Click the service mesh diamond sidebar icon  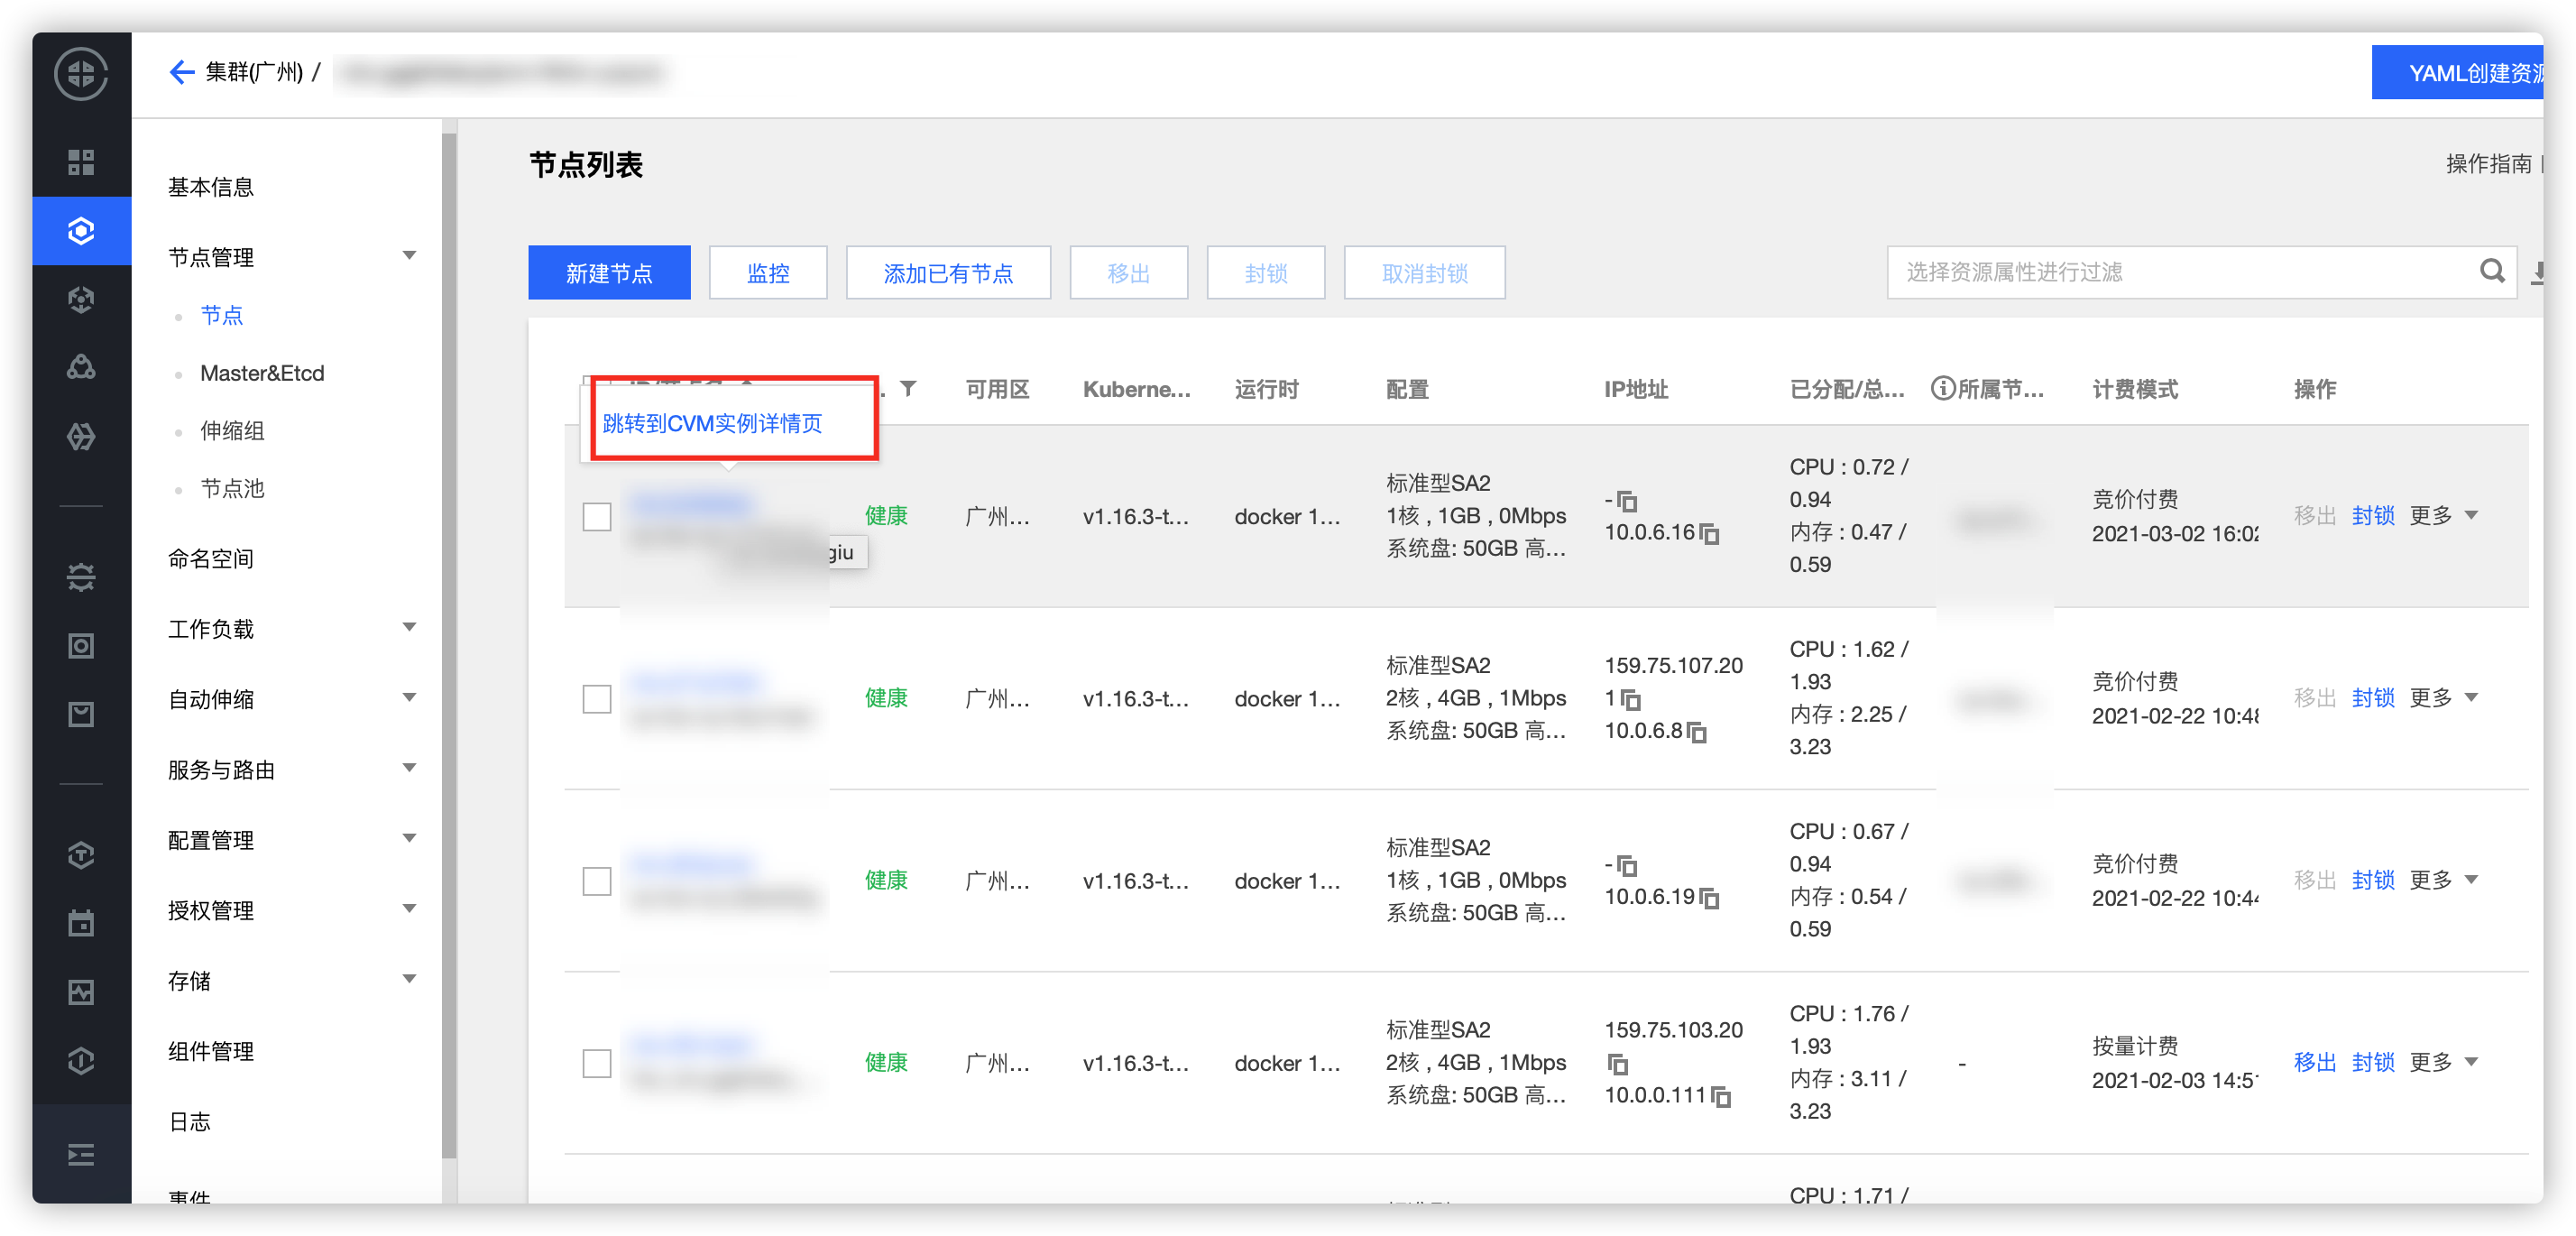81,436
